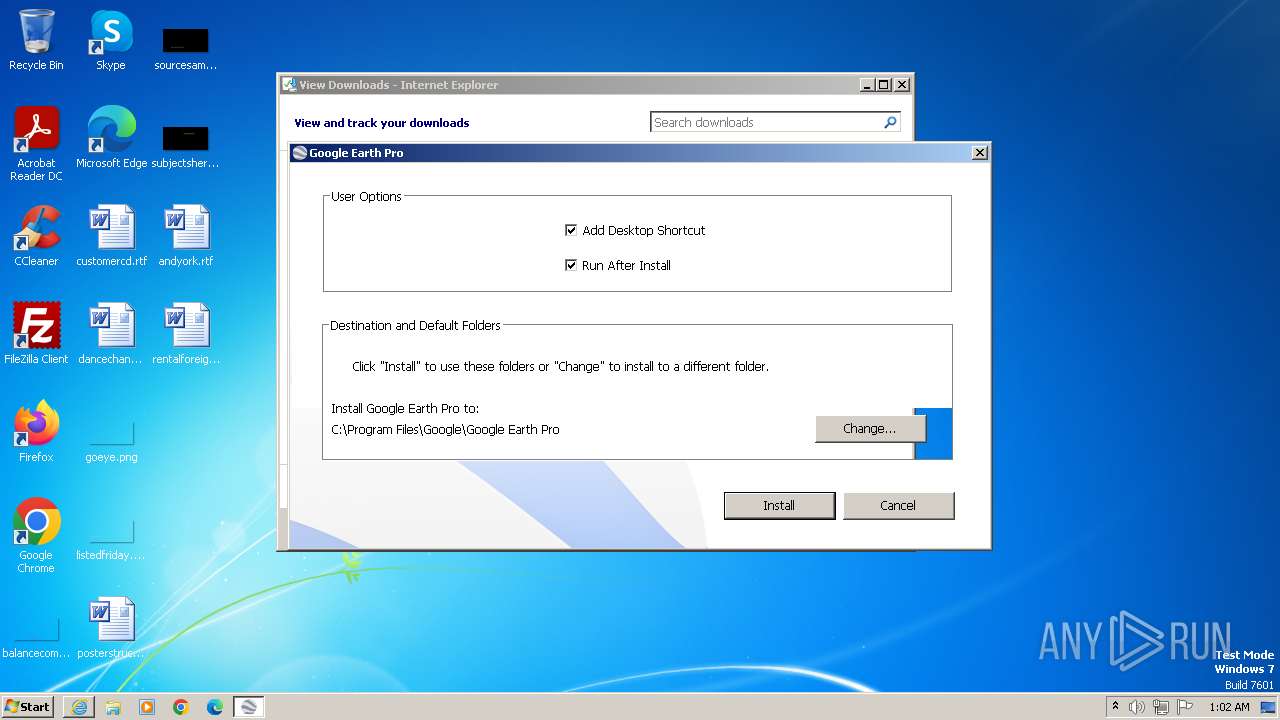Select Google Earth installer taskbar button
Screen dimensions: 1280x720
click(x=249, y=707)
